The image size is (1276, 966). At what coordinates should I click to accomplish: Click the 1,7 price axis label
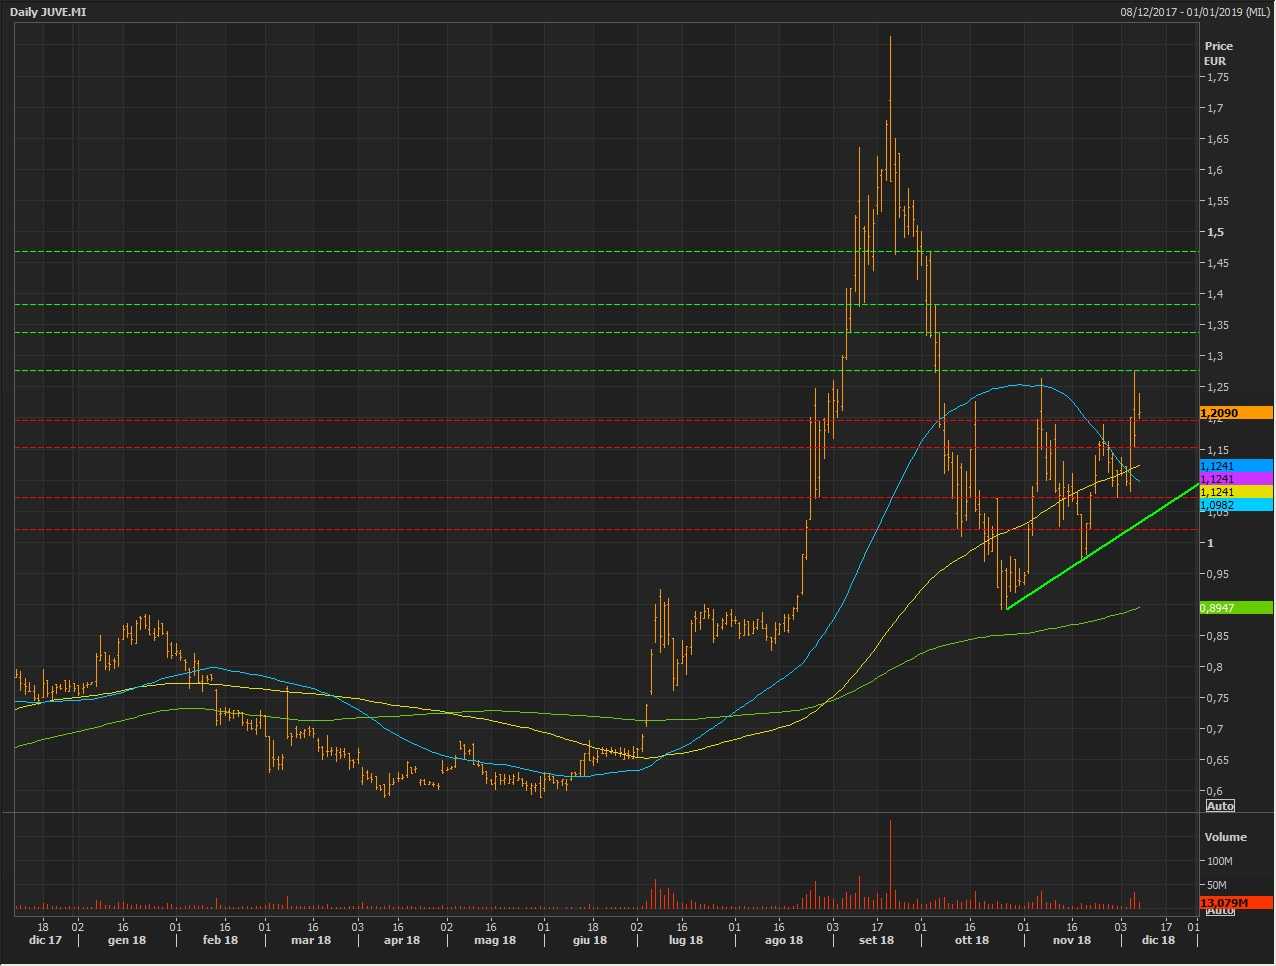pos(1215,108)
